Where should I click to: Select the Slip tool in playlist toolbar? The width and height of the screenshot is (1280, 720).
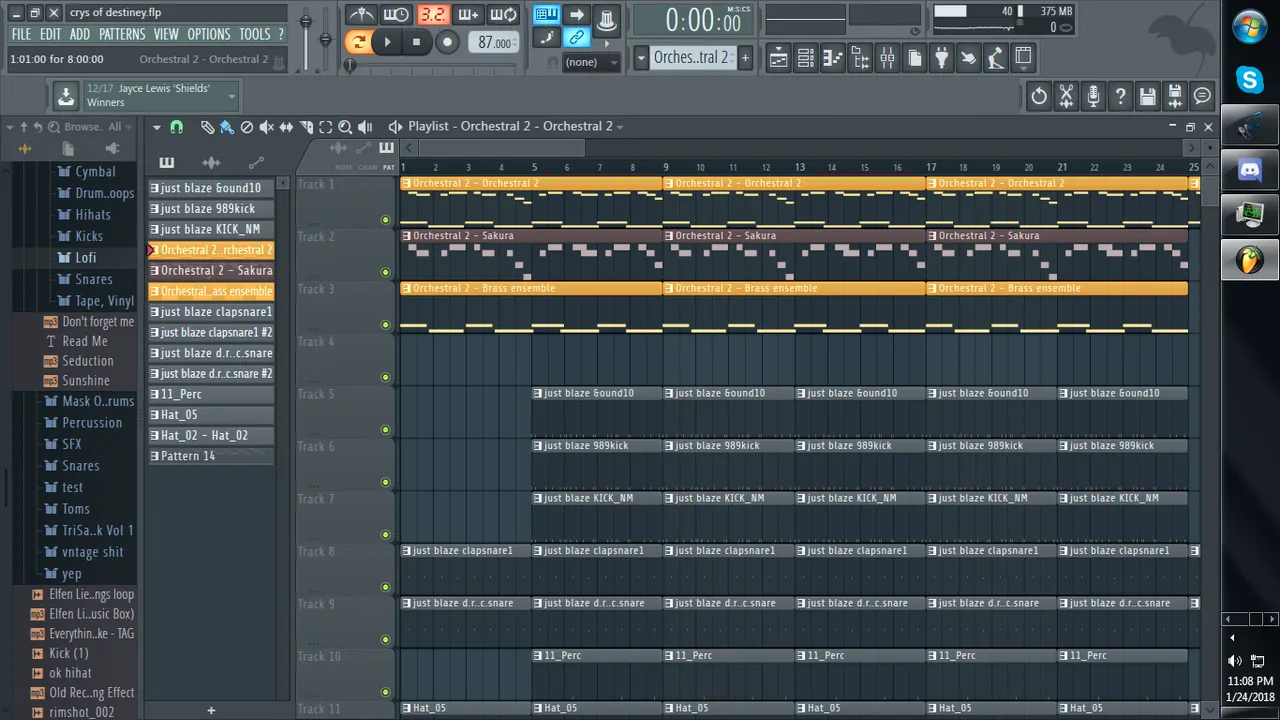[286, 127]
